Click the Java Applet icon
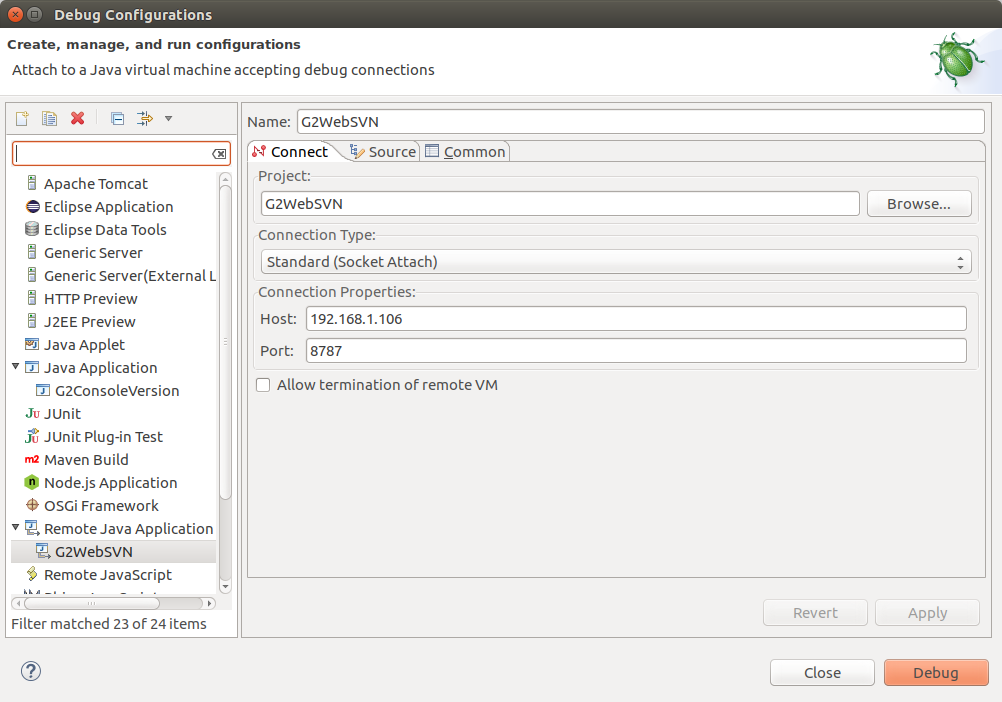This screenshot has width=1002, height=702. (32, 344)
